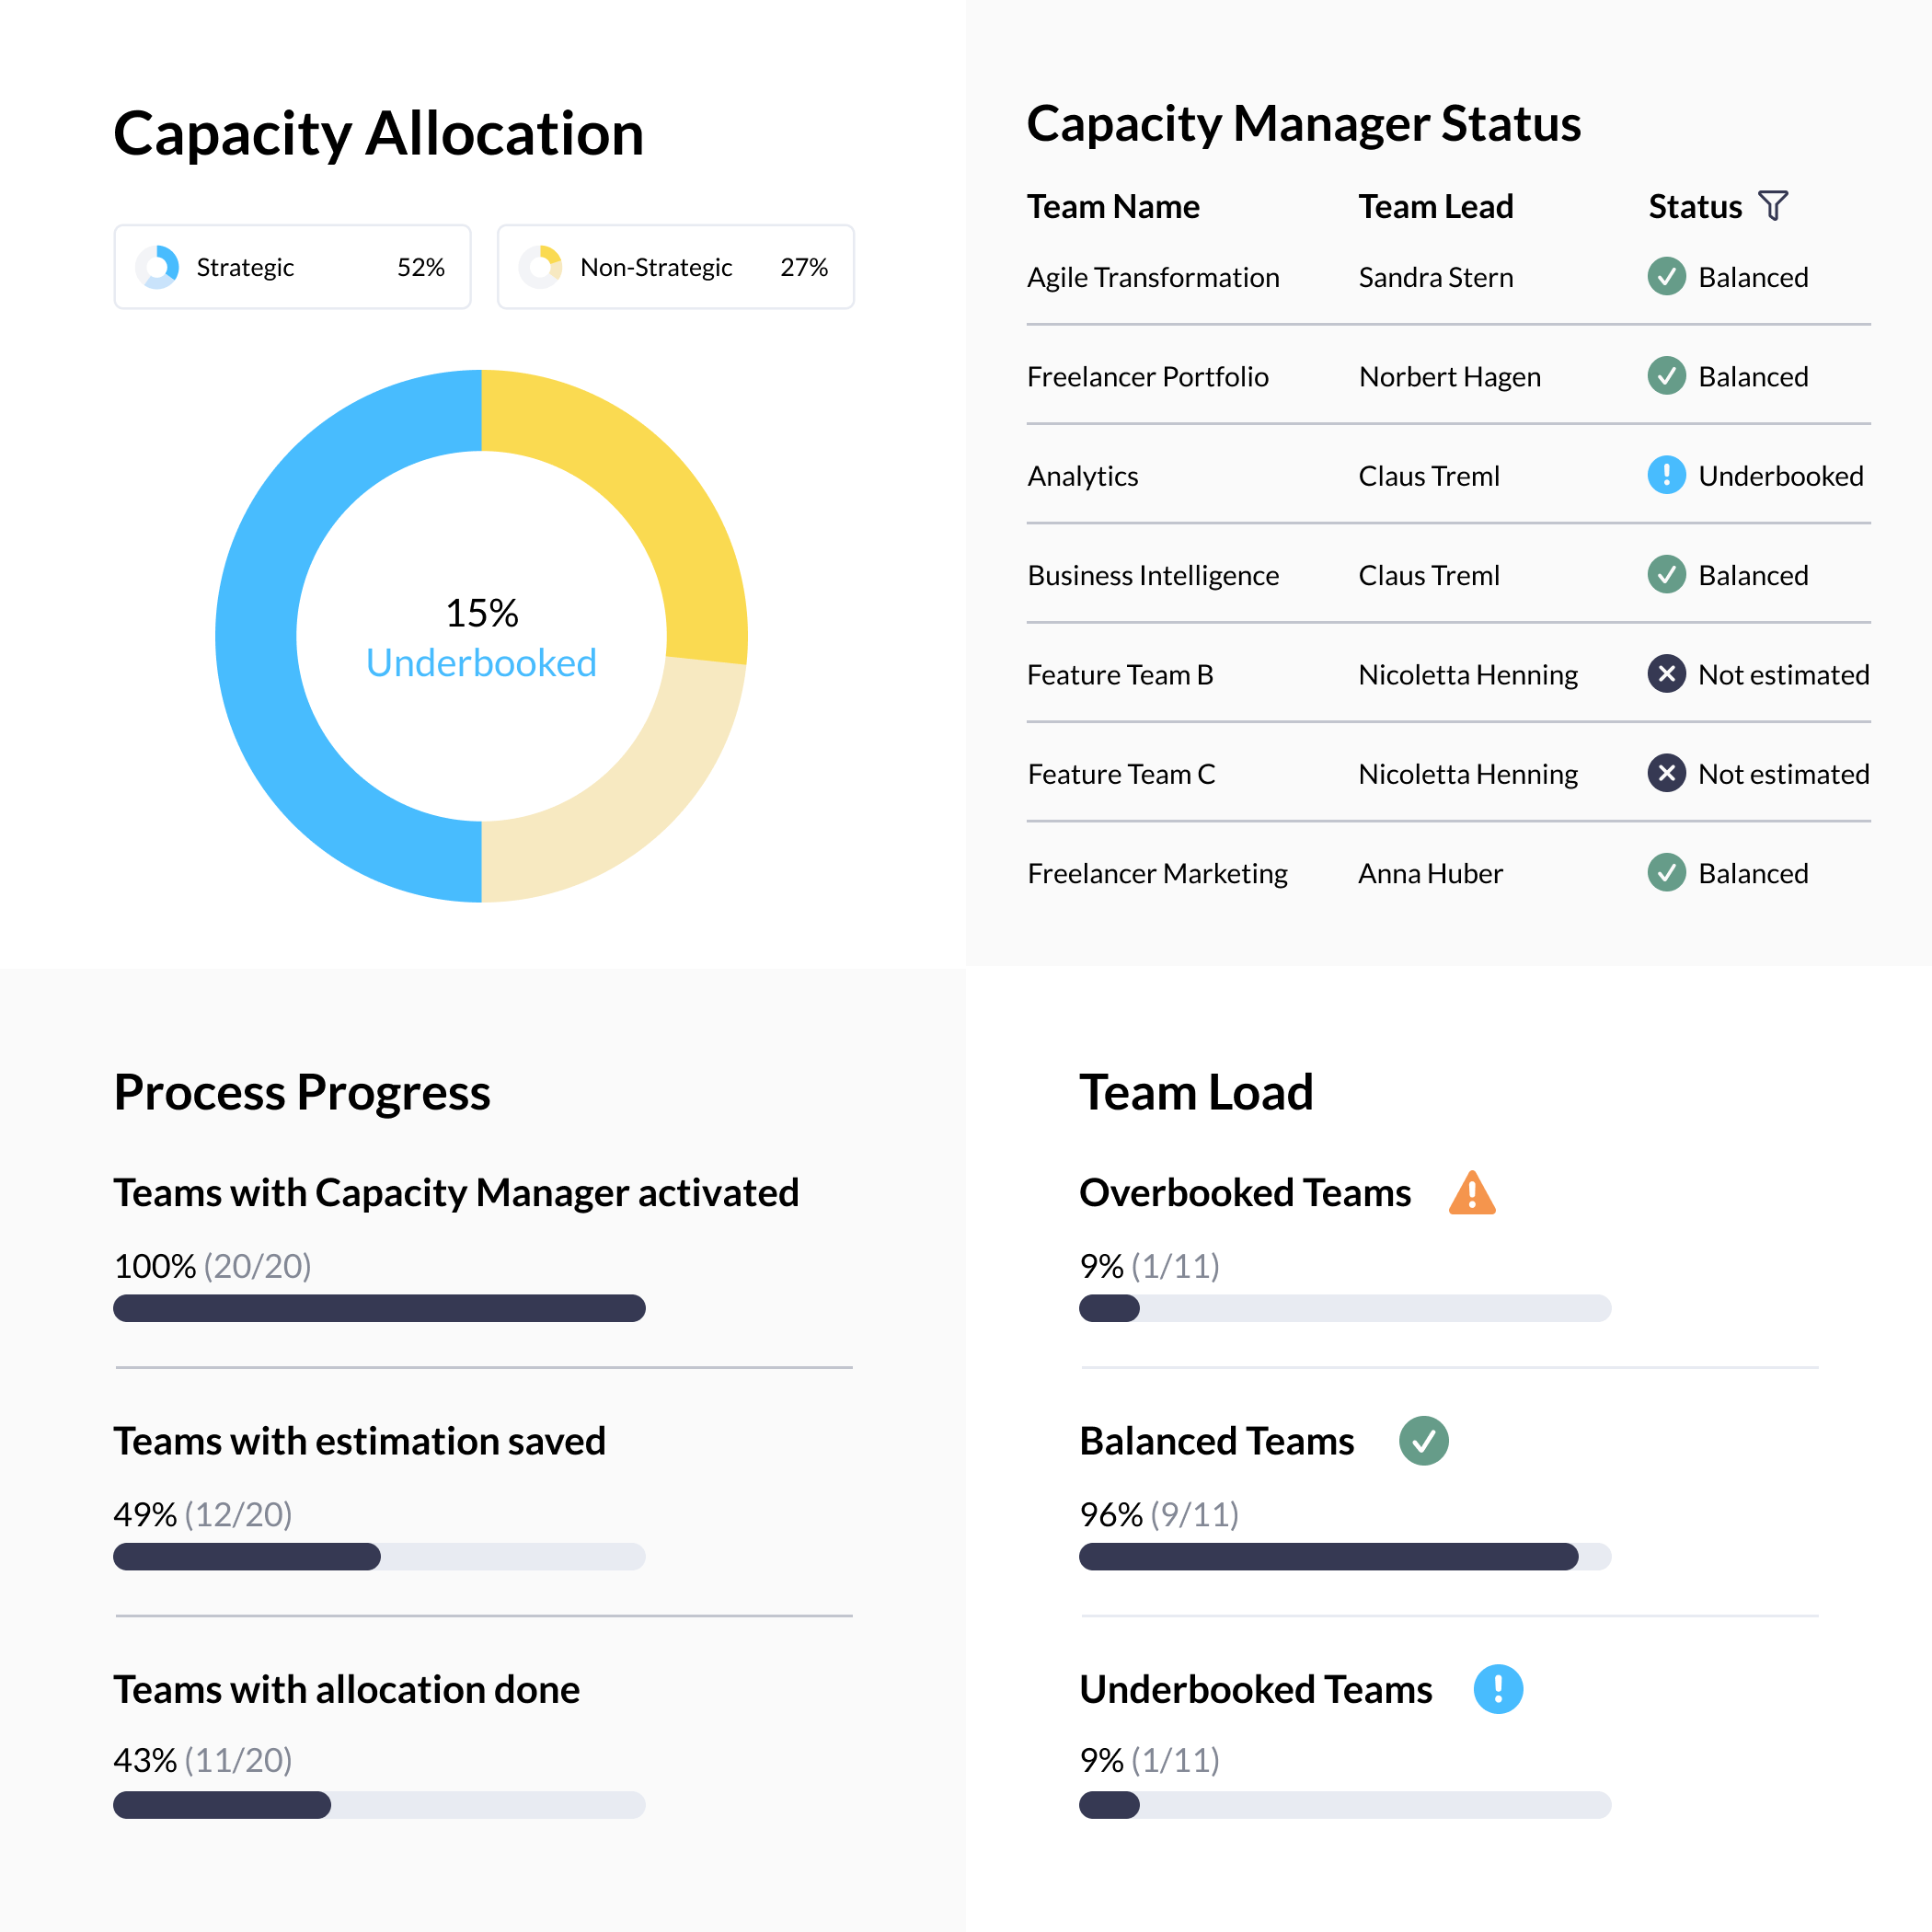Toggle the Balanced status icon for Business Intelligence
The height and width of the screenshot is (1932, 1932).
coord(1665,575)
